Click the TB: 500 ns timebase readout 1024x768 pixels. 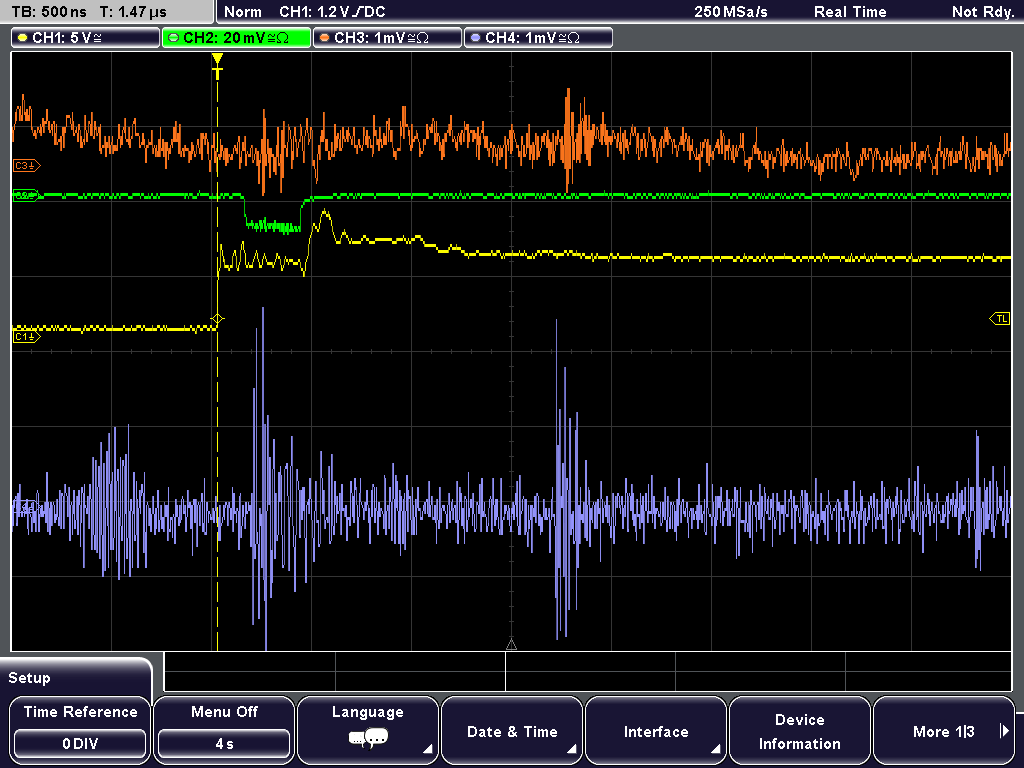point(49,12)
